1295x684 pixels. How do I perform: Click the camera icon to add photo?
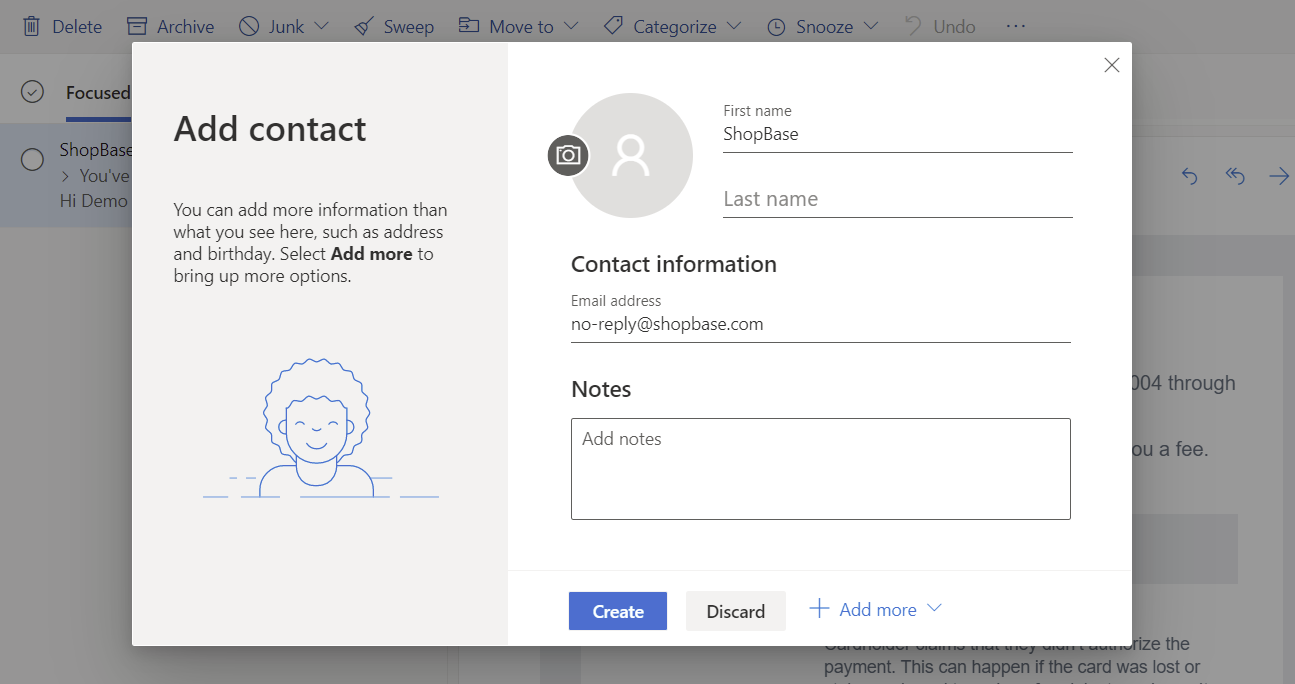[x=568, y=155]
